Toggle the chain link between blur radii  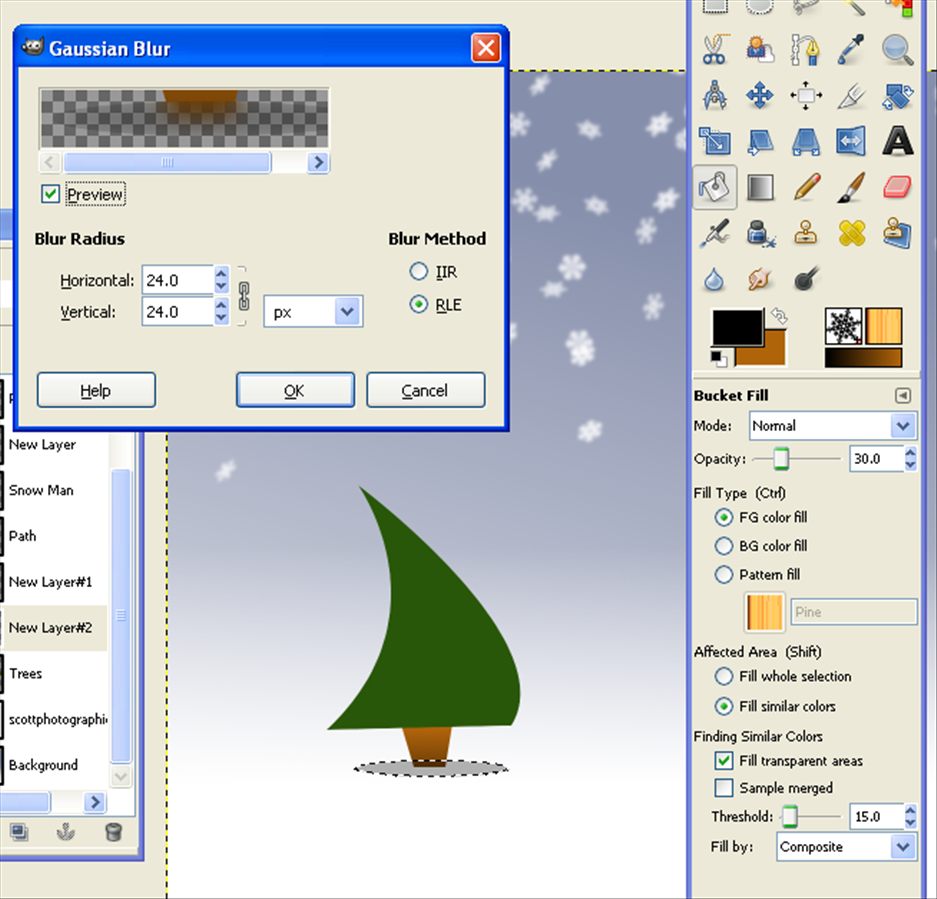[243, 296]
